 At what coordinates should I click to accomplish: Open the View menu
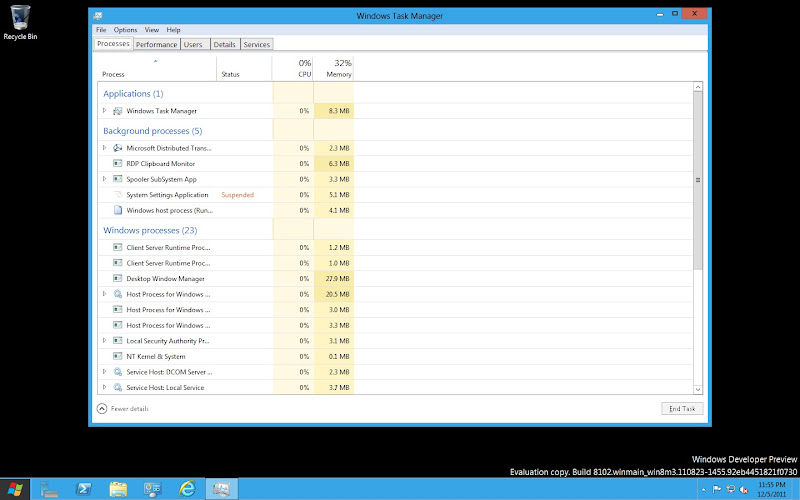(152, 30)
